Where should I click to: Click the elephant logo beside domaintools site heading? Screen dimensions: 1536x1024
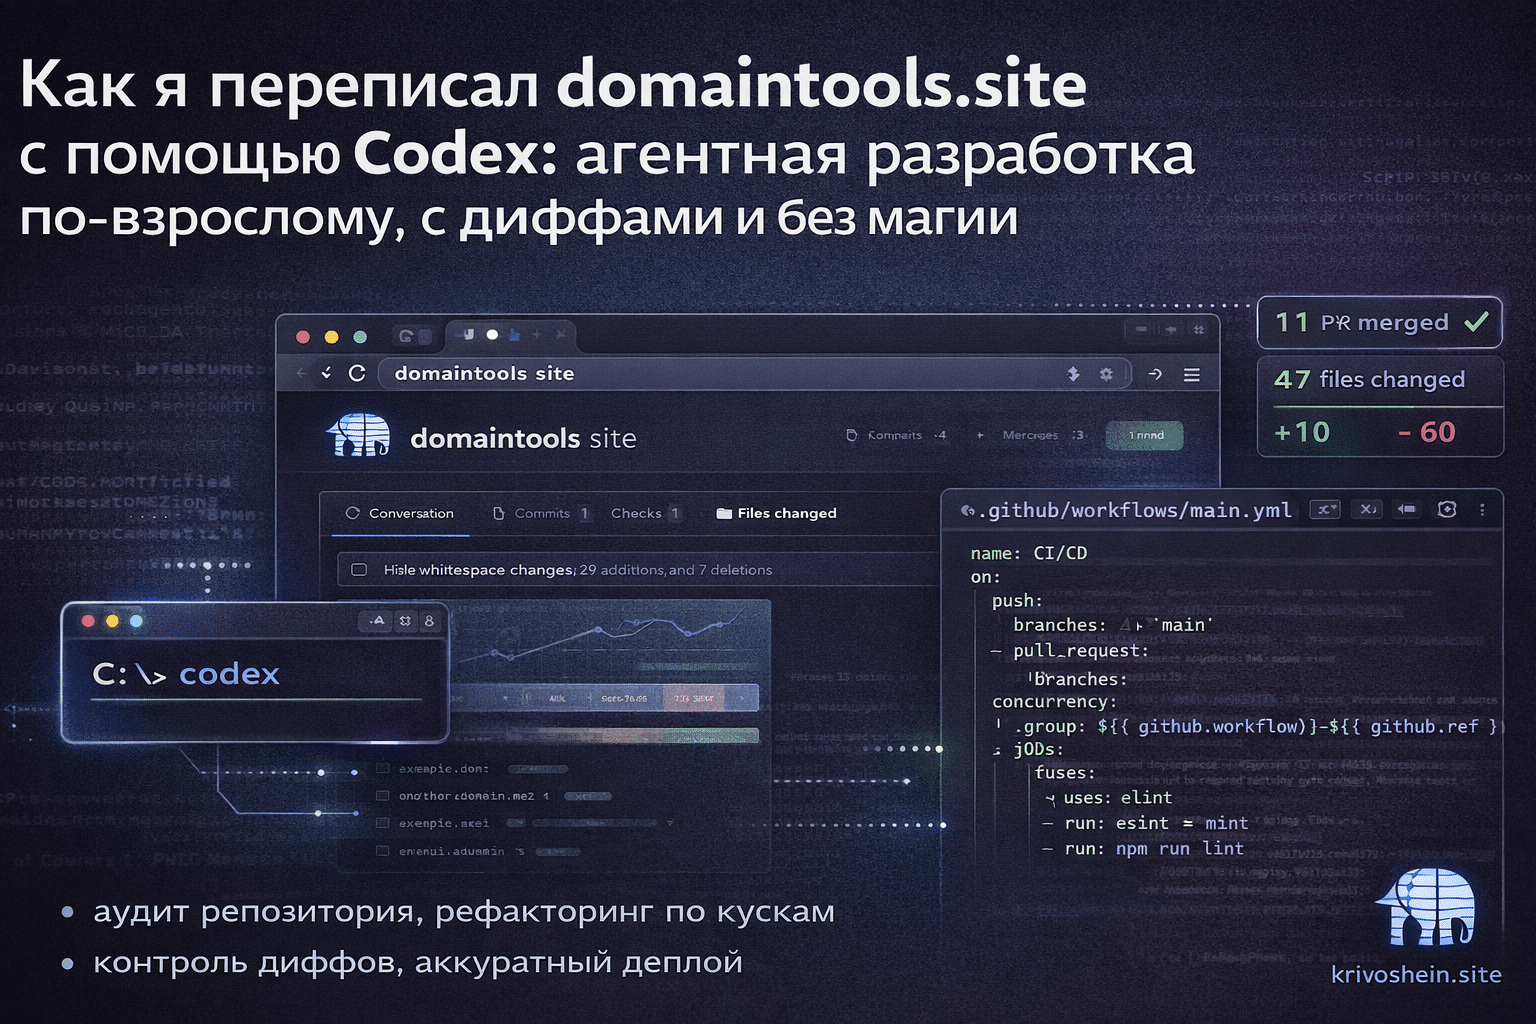[x=358, y=435]
